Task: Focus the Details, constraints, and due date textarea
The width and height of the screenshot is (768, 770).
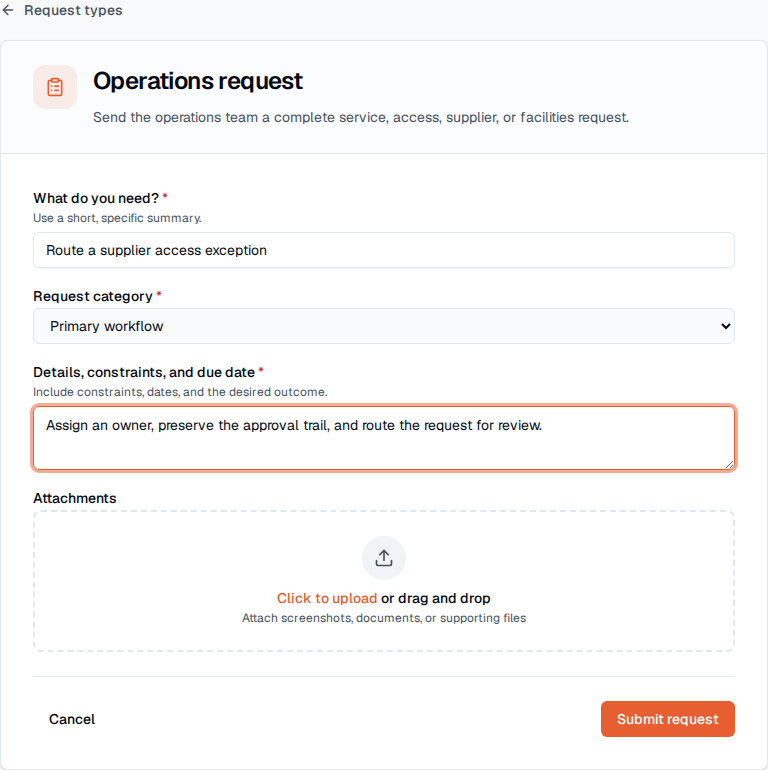Action: click(384, 438)
